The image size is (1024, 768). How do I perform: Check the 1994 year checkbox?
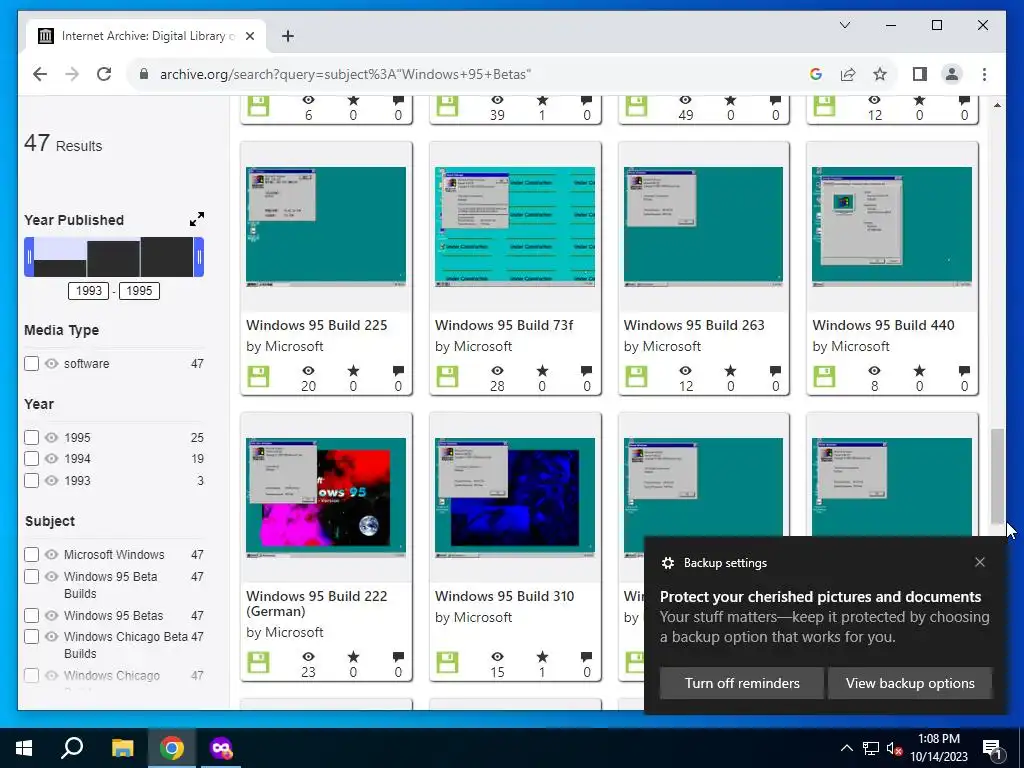tap(31, 459)
